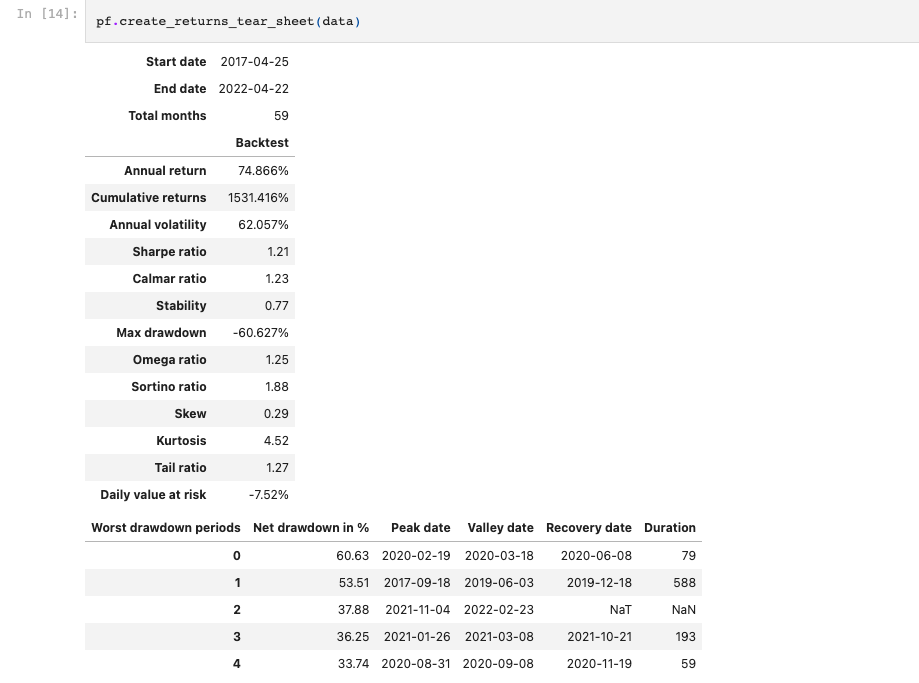Viewport: 919px width, 683px height.
Task: Click the Worst drawdown periods column header
Action: 166,527
